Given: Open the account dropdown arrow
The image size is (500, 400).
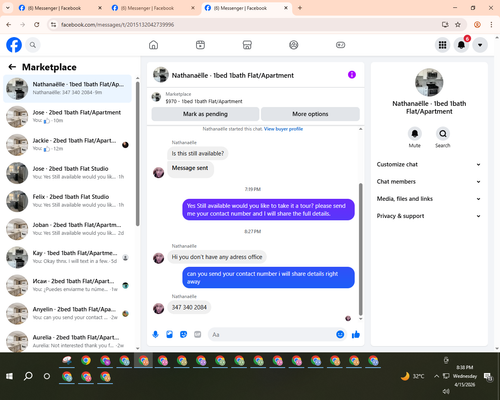Looking at the screenshot, I should 480,45.
